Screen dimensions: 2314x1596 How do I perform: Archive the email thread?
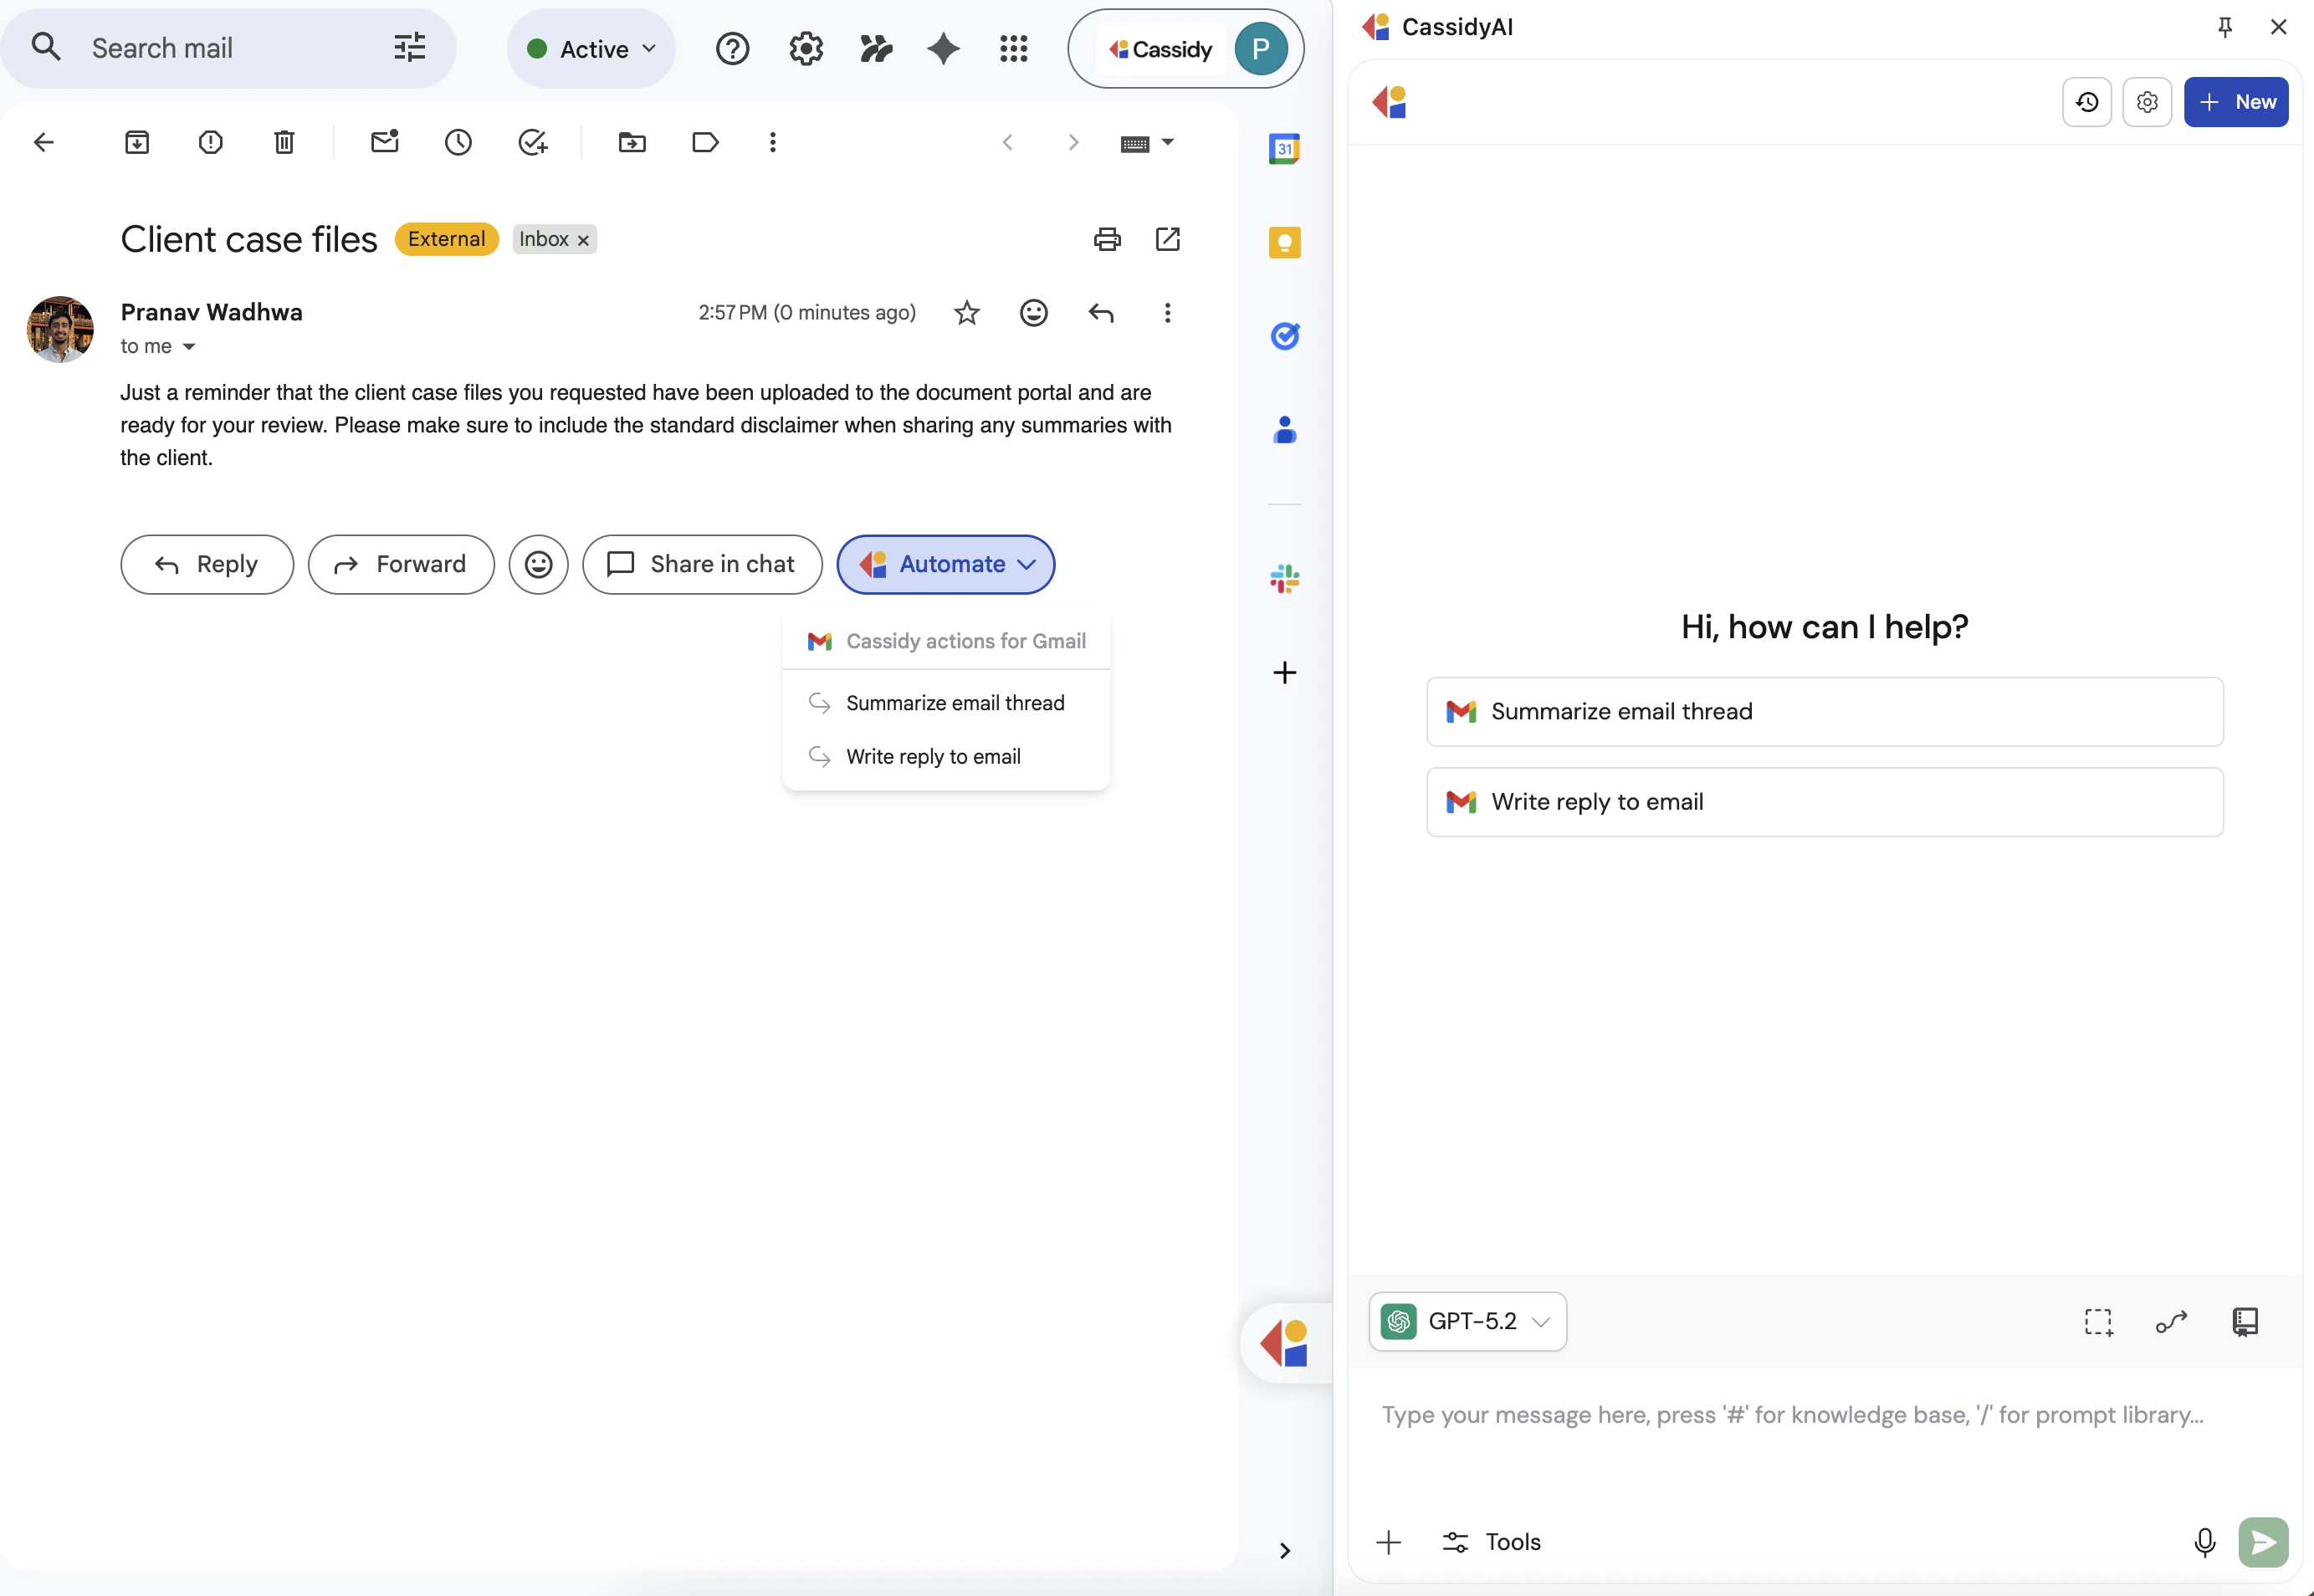(137, 142)
